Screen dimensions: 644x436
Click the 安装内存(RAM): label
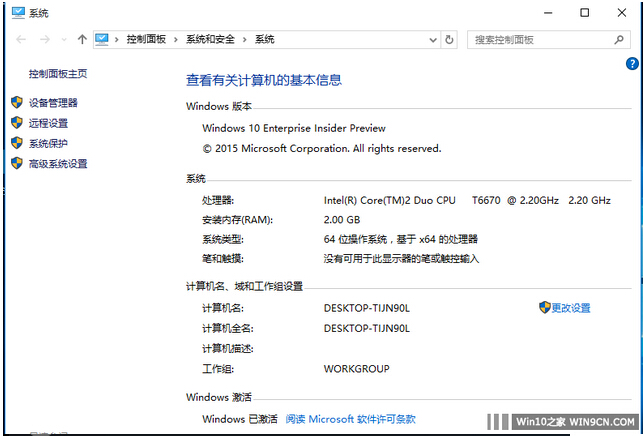click(x=237, y=220)
